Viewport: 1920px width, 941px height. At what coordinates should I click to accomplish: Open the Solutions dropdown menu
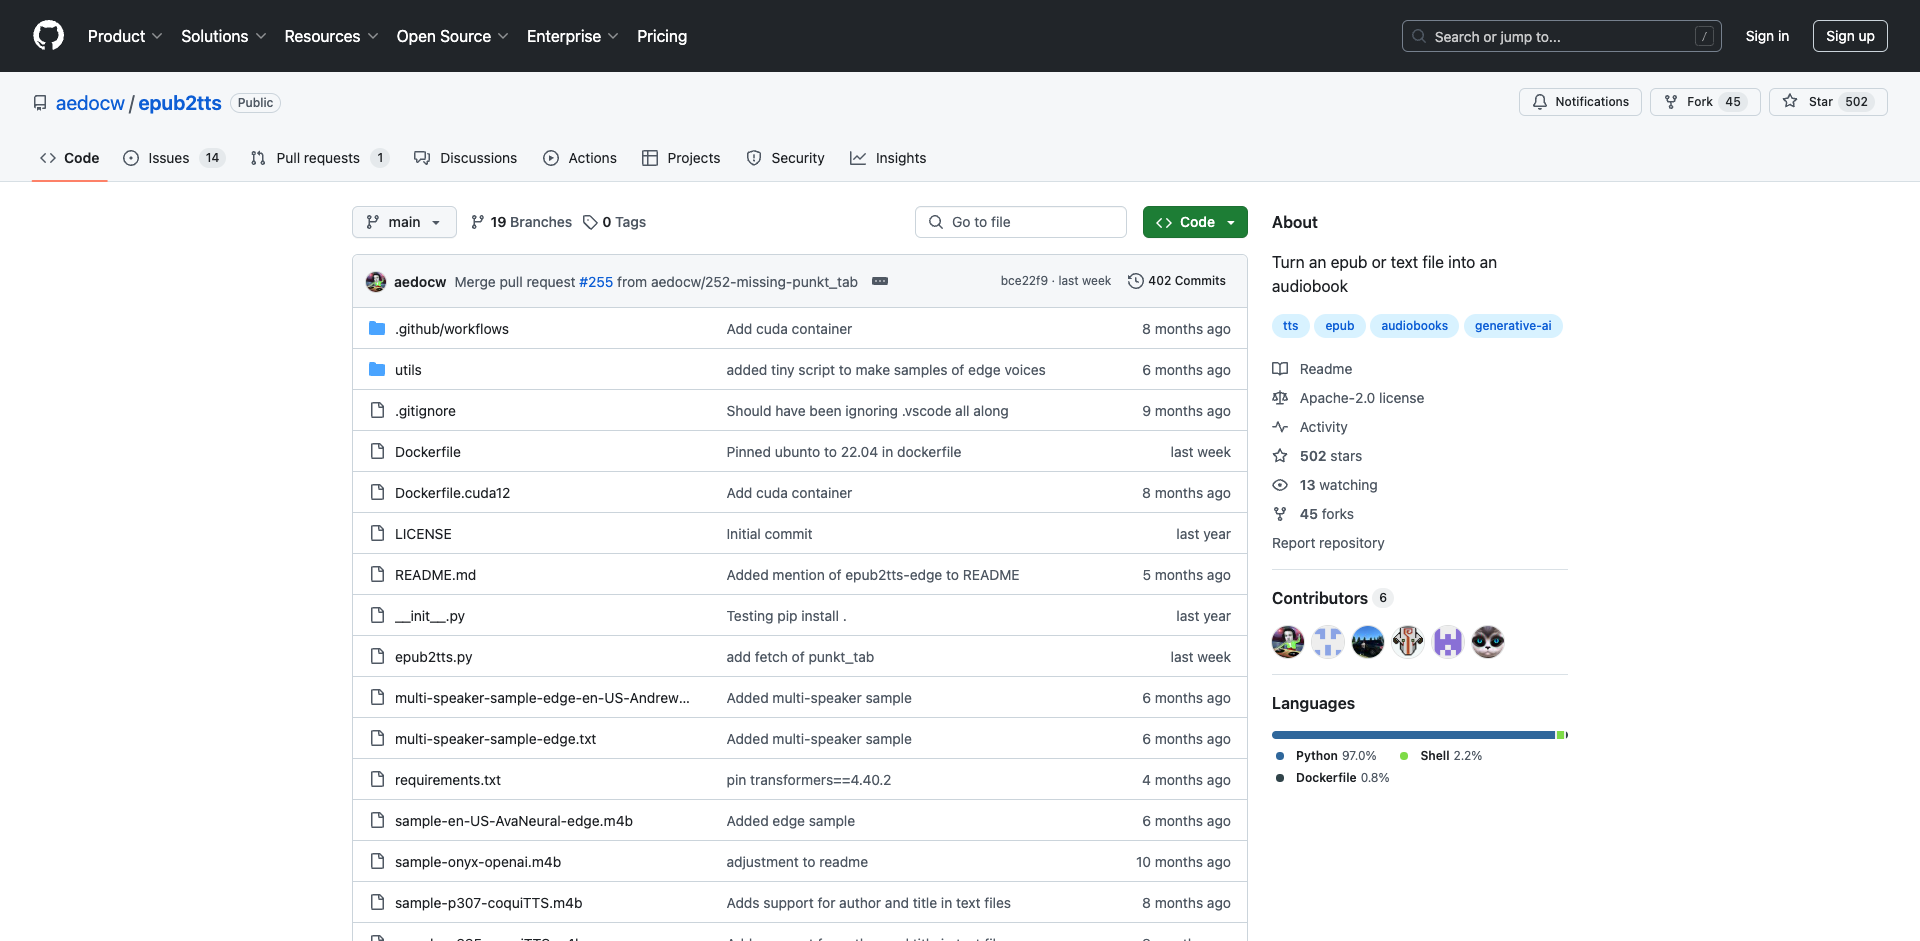(224, 36)
